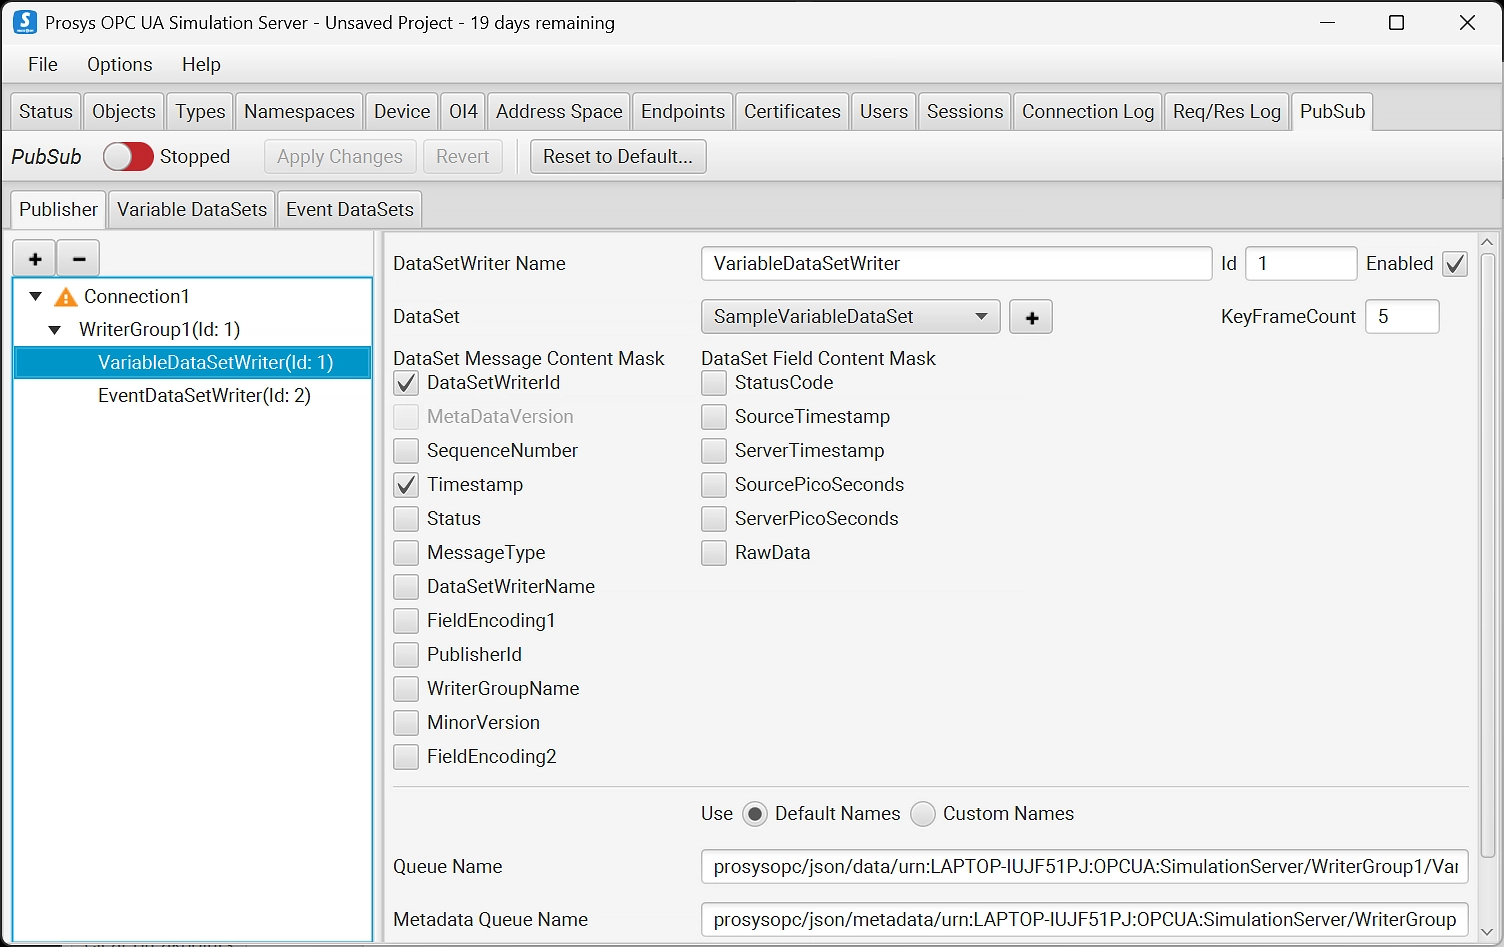Click the Prosys application icon in title bar

click(x=24, y=22)
